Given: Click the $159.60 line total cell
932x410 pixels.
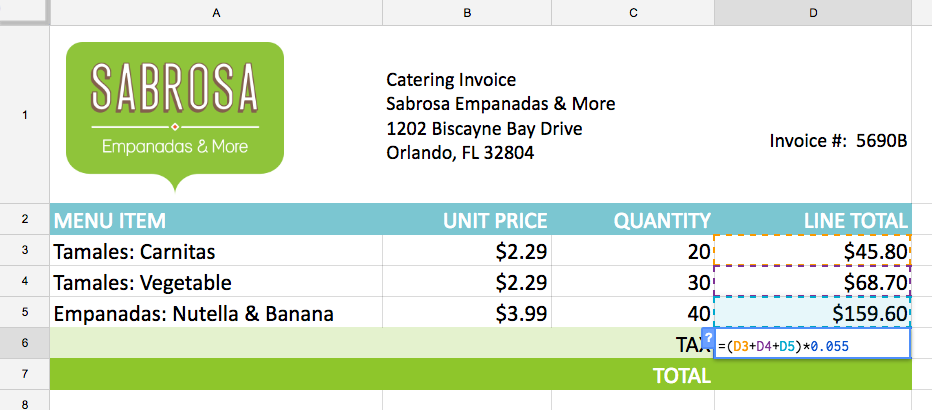Looking at the screenshot, I should pos(813,314).
